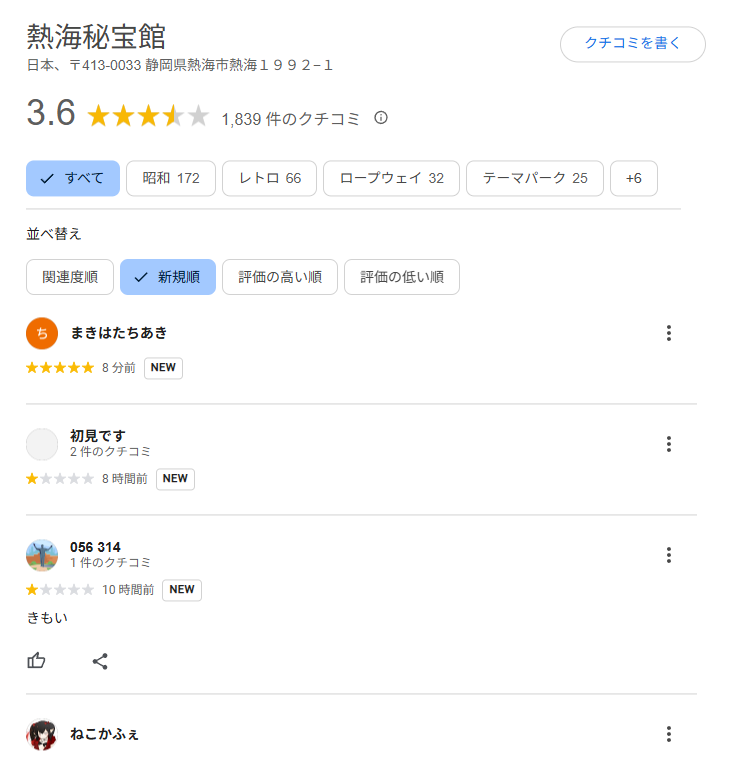Open the options menu for ねこかふぇ's review

point(668,734)
